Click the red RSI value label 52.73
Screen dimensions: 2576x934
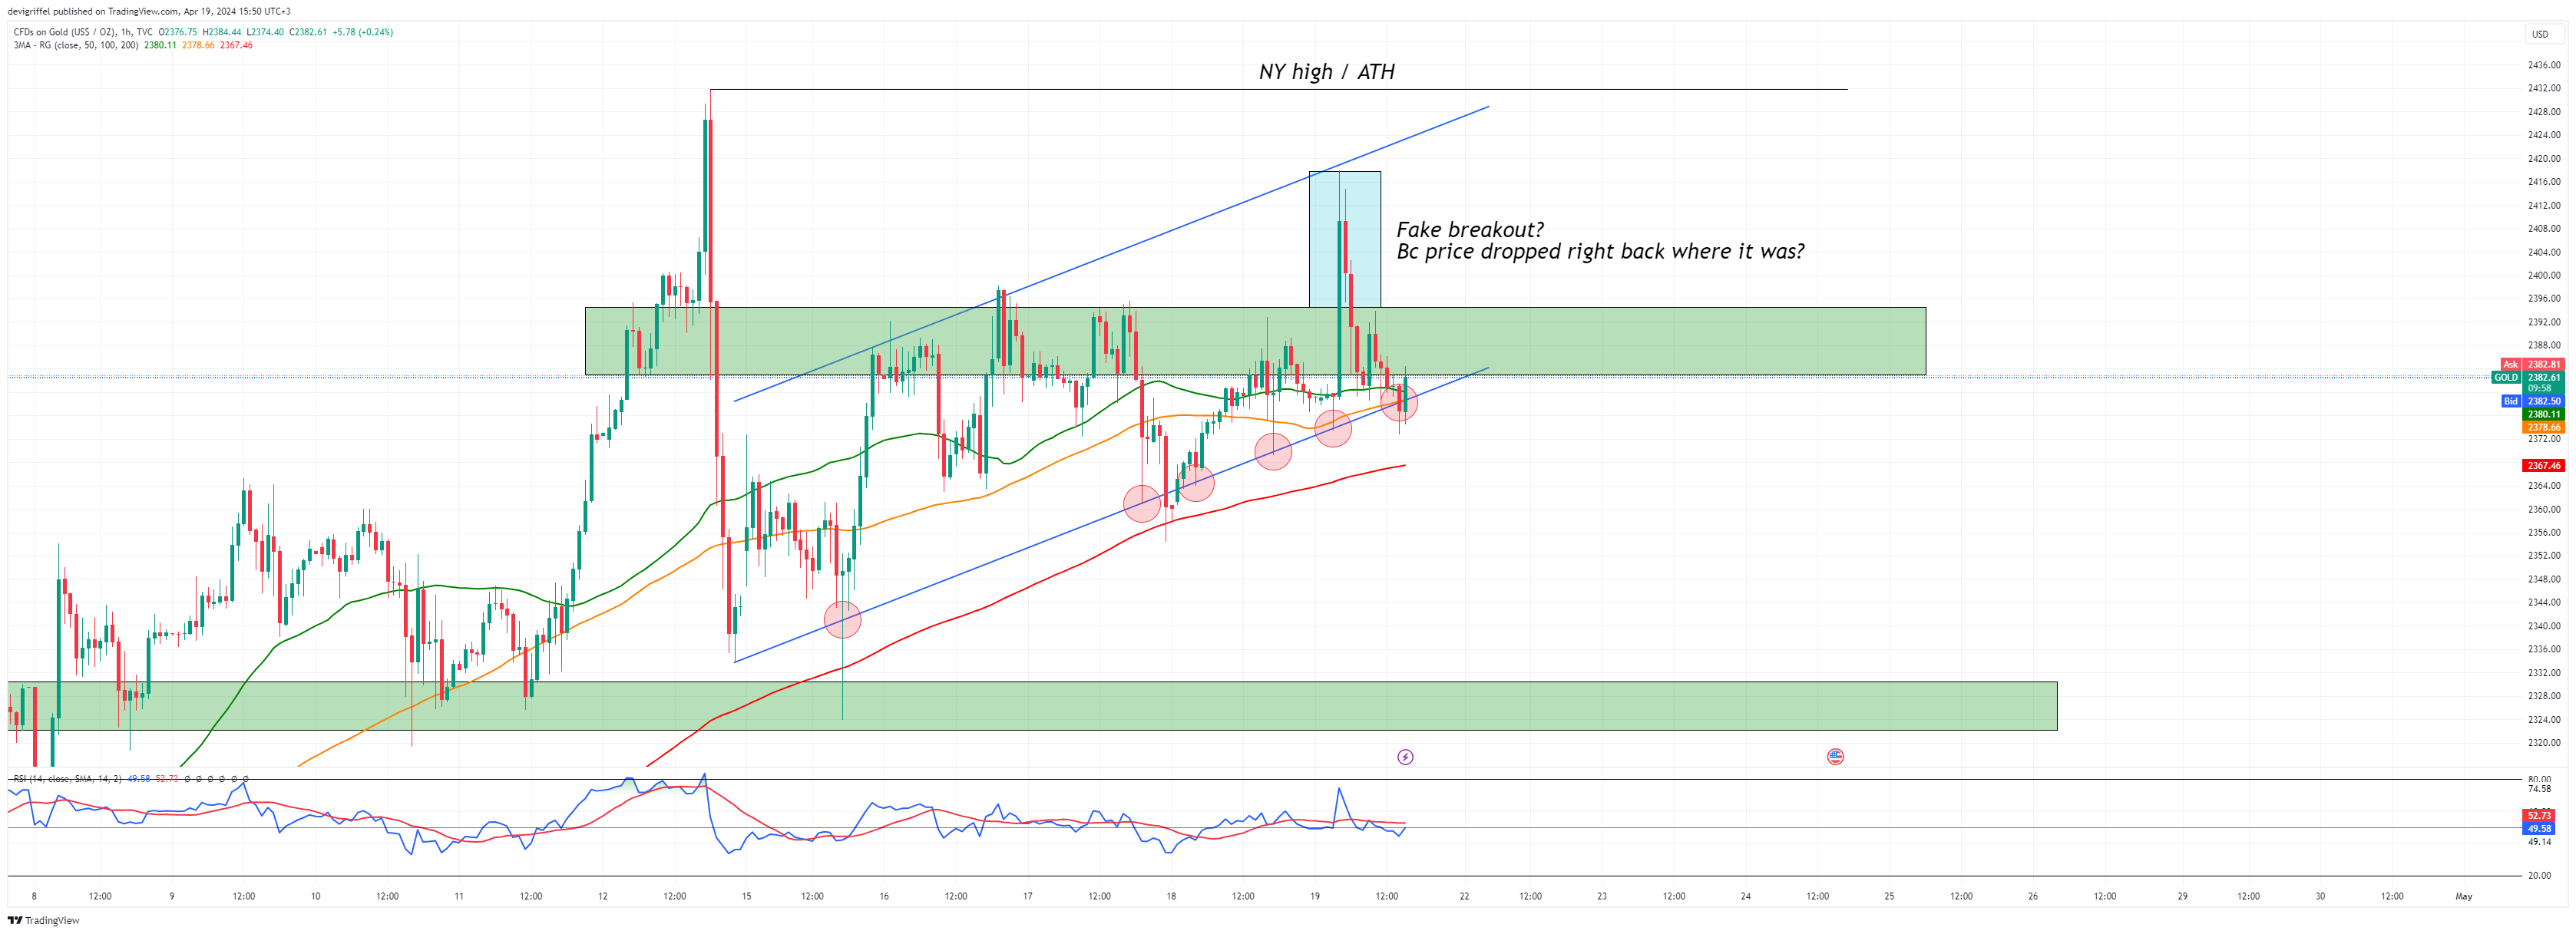click(2539, 815)
